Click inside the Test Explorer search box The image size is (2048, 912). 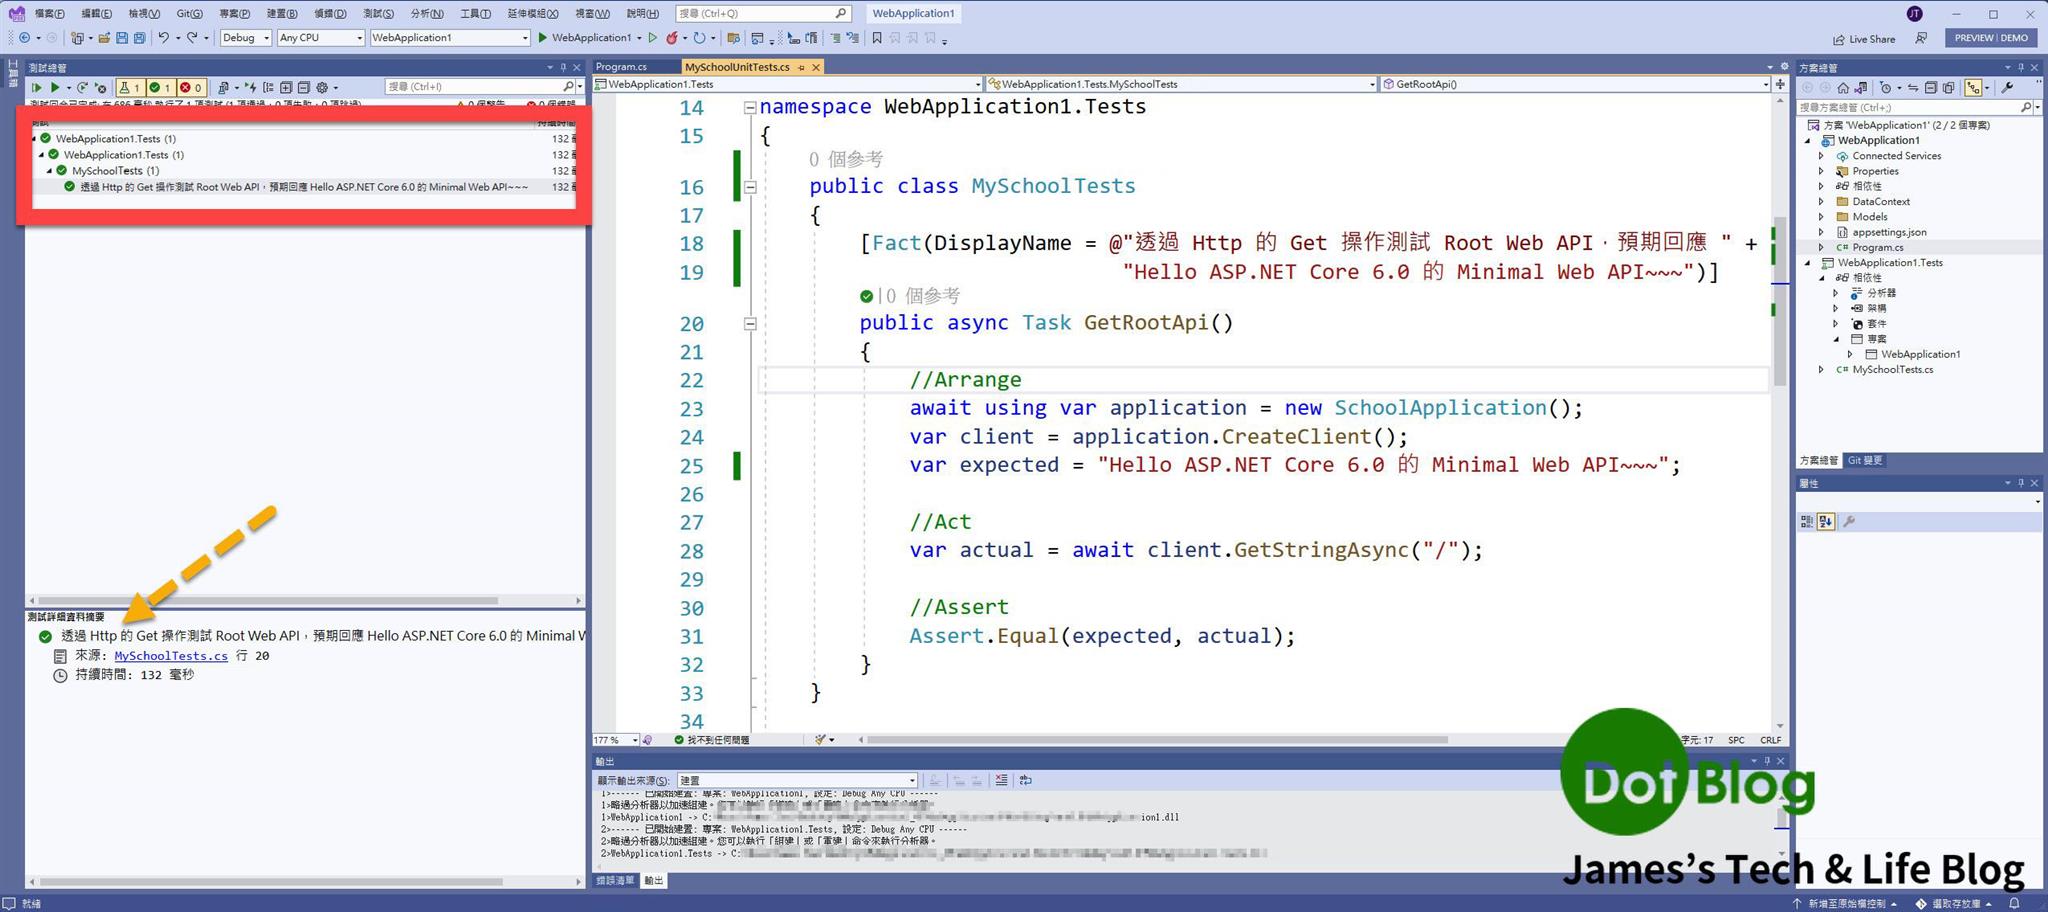pos(470,86)
